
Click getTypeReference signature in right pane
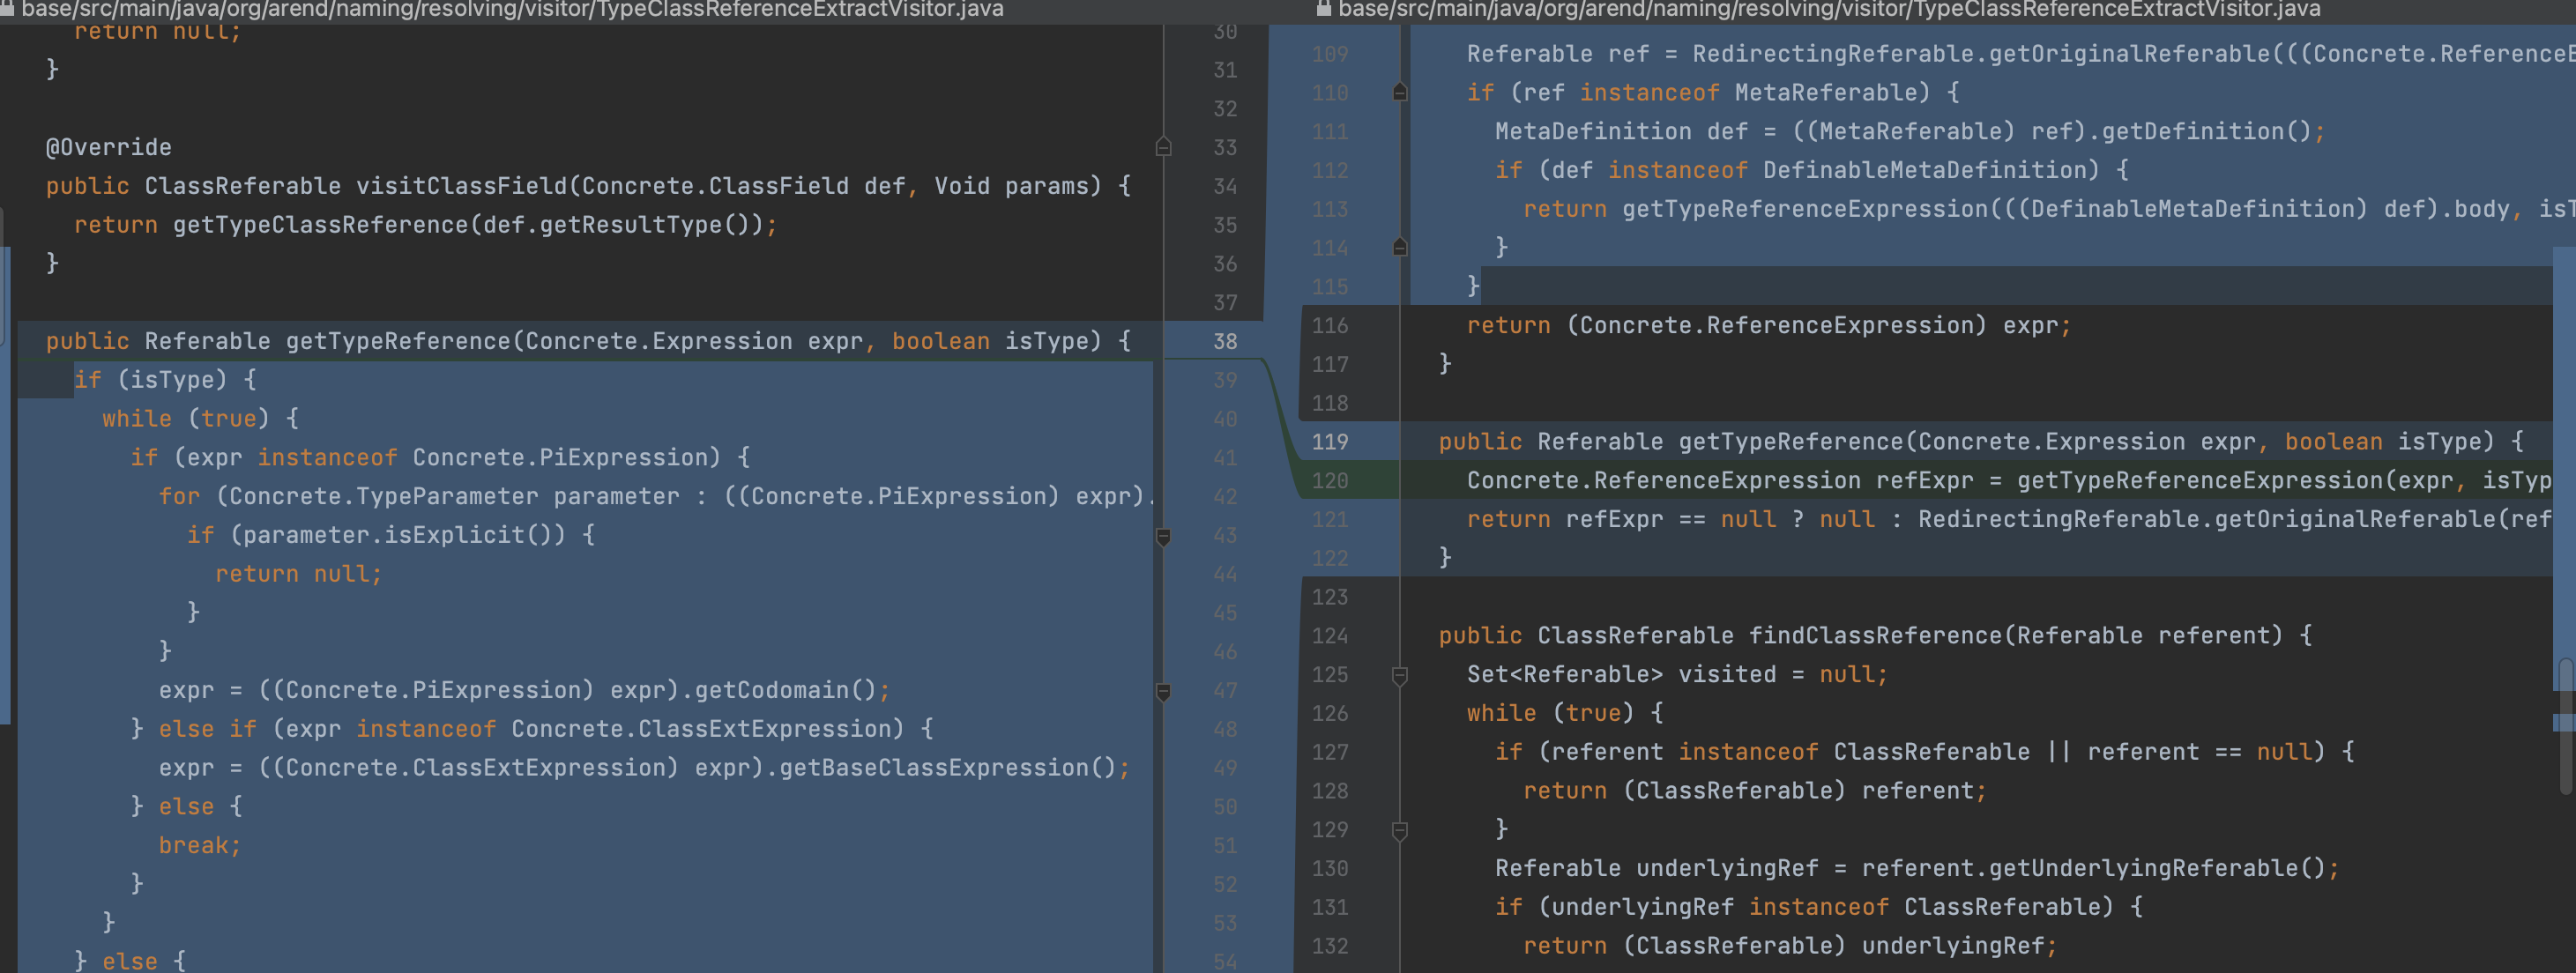[x=1980, y=442]
